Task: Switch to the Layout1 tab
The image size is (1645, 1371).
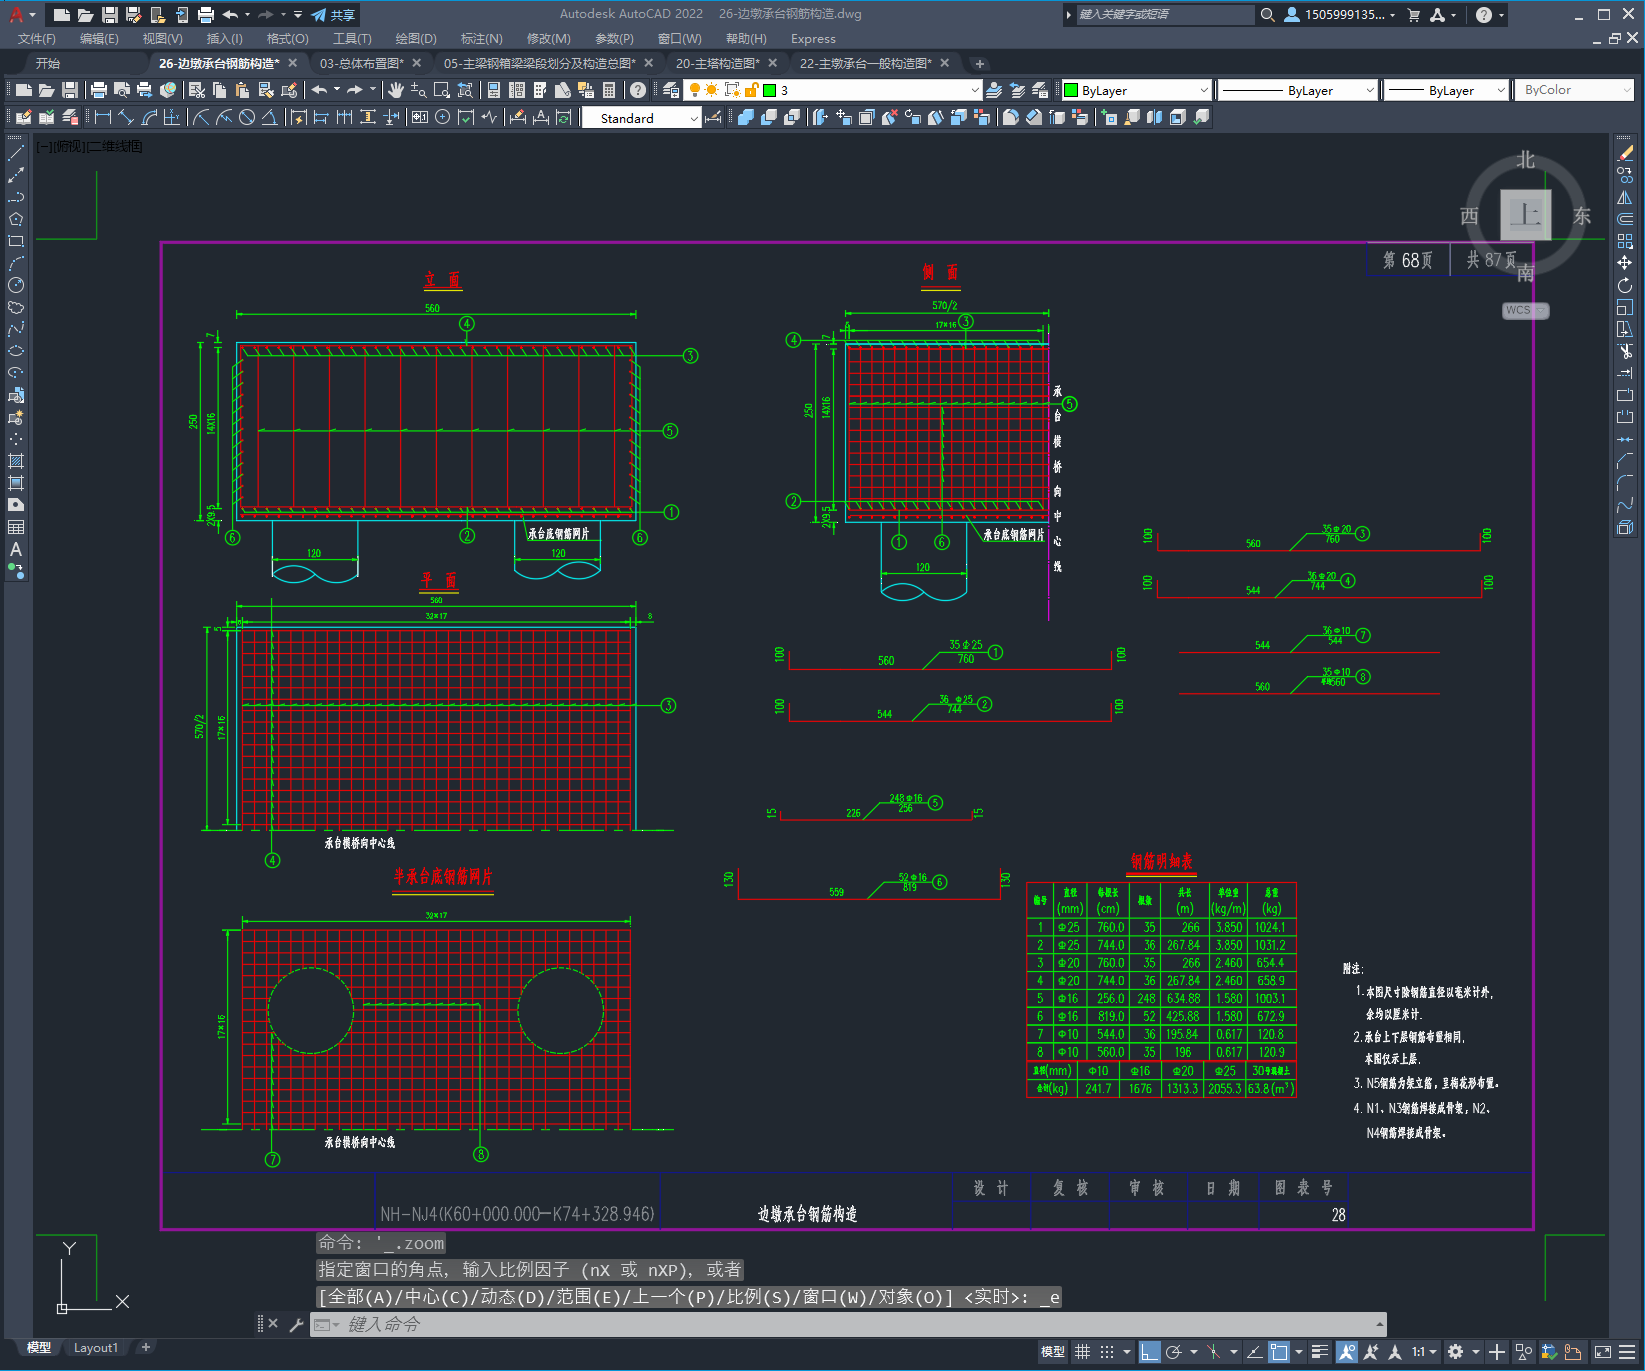Action: click(x=95, y=1347)
